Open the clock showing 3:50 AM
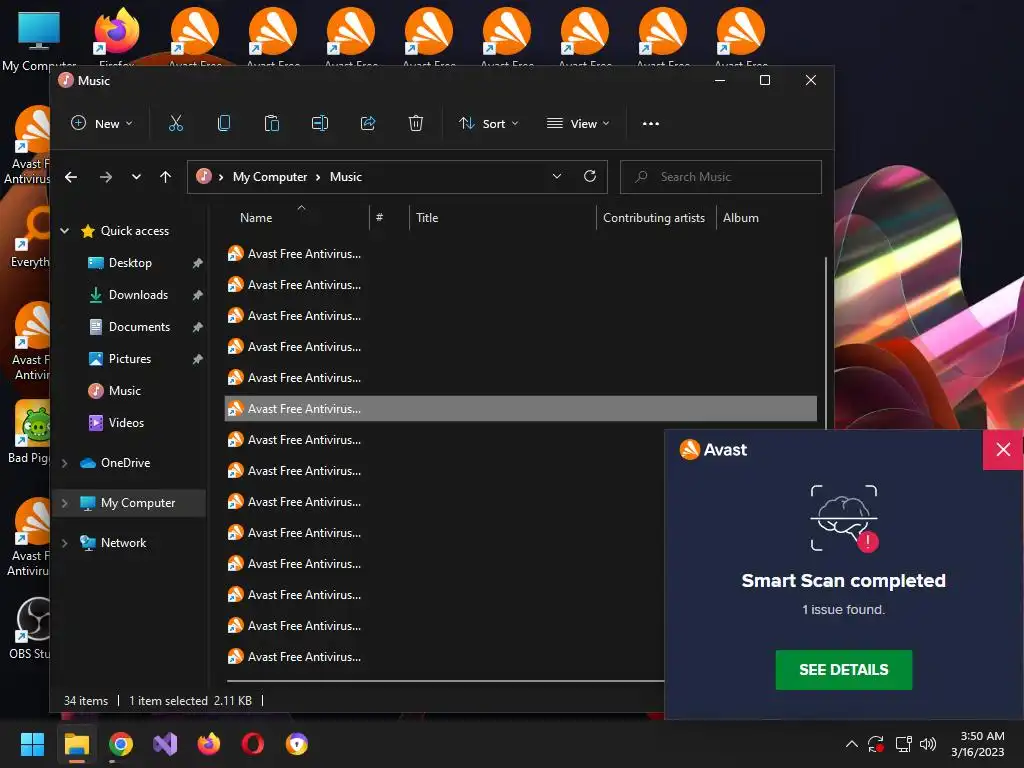Viewport: 1024px width, 768px height. pyautogui.click(x=978, y=744)
